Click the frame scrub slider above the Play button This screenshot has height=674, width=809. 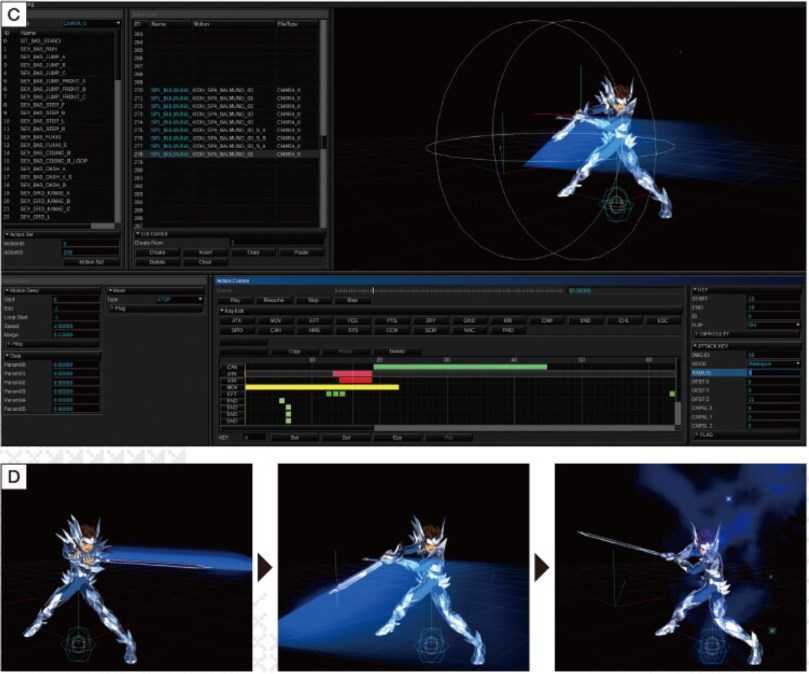click(449, 291)
